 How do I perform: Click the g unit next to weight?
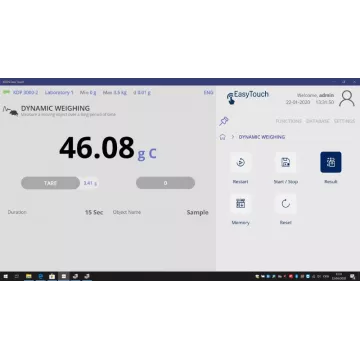(x=141, y=153)
